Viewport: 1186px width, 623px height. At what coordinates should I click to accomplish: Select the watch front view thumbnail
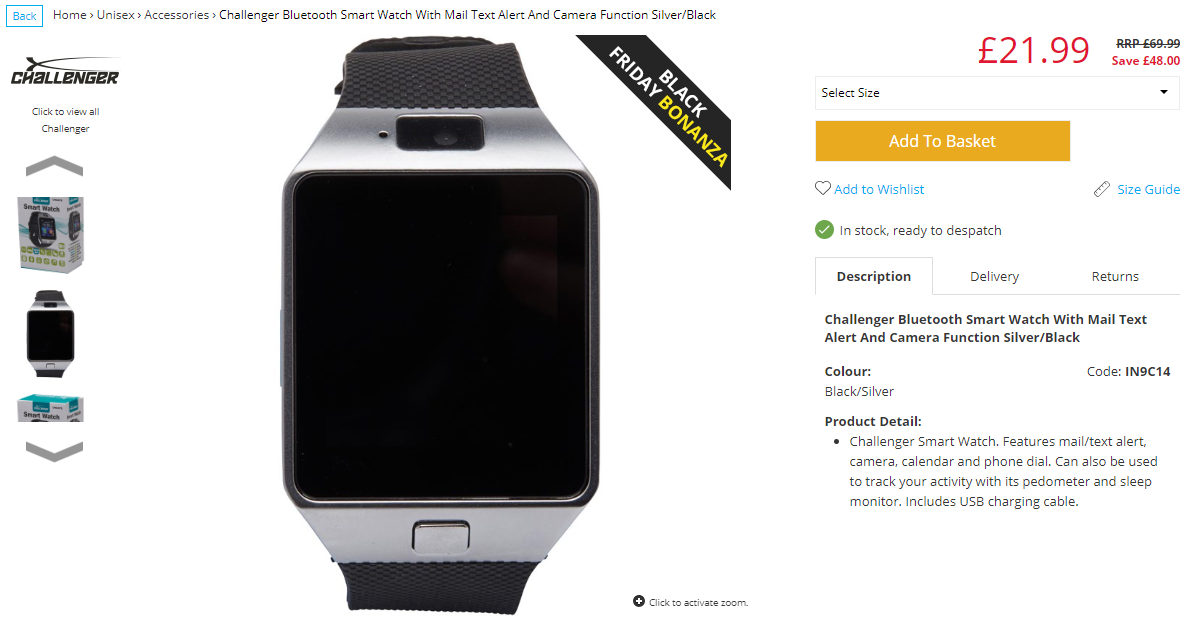tap(51, 334)
